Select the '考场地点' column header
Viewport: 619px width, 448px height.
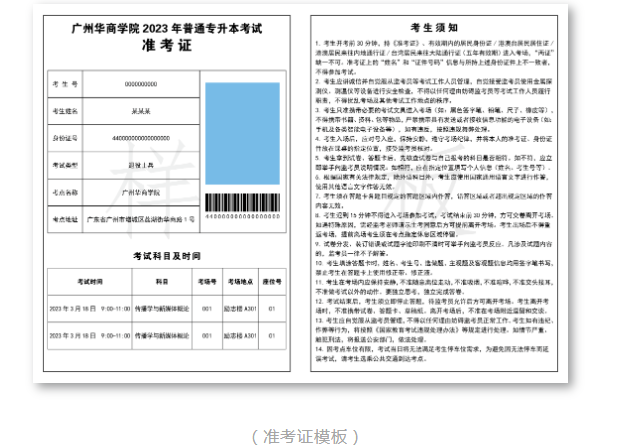(x=240, y=282)
